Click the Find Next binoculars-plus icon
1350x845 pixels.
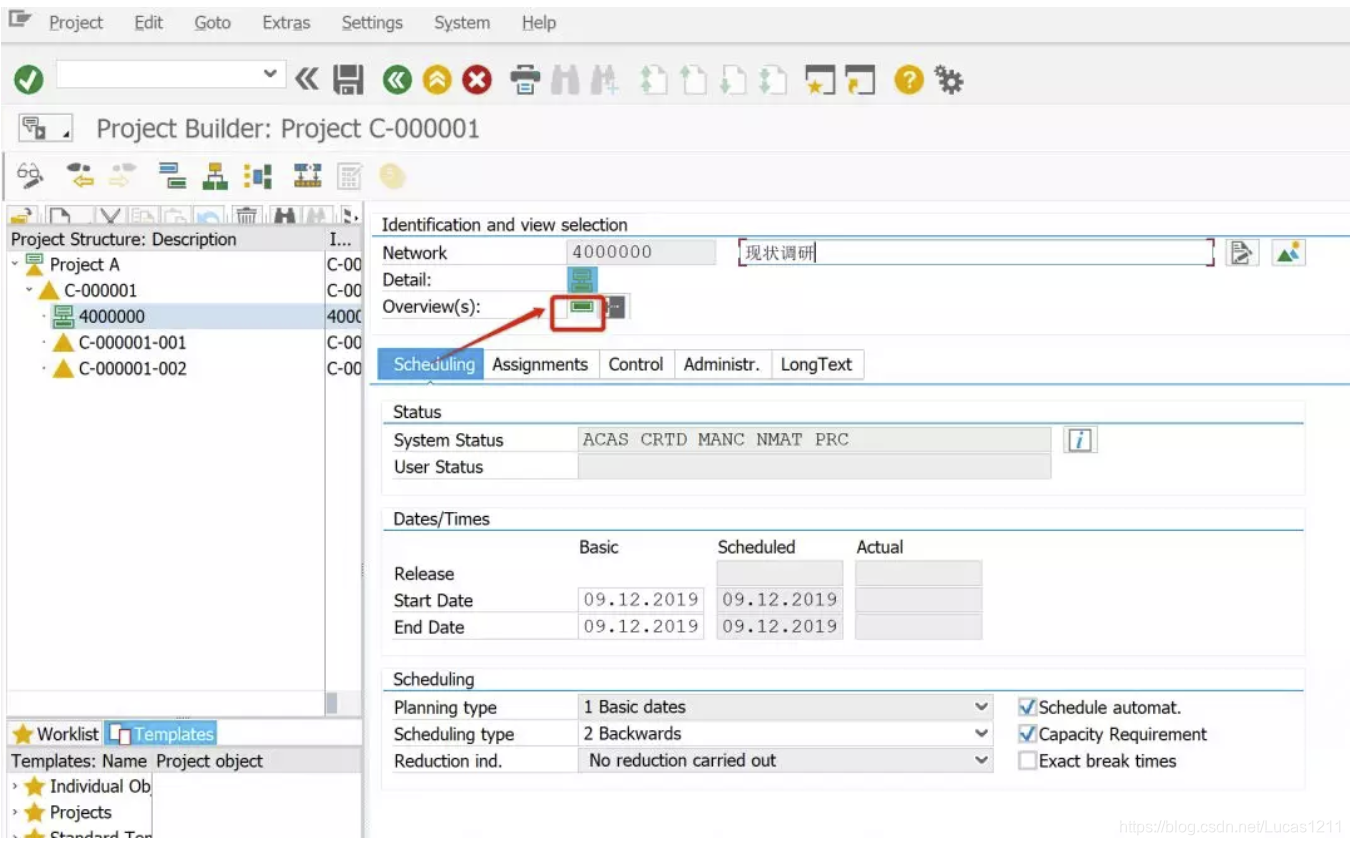click(x=604, y=80)
